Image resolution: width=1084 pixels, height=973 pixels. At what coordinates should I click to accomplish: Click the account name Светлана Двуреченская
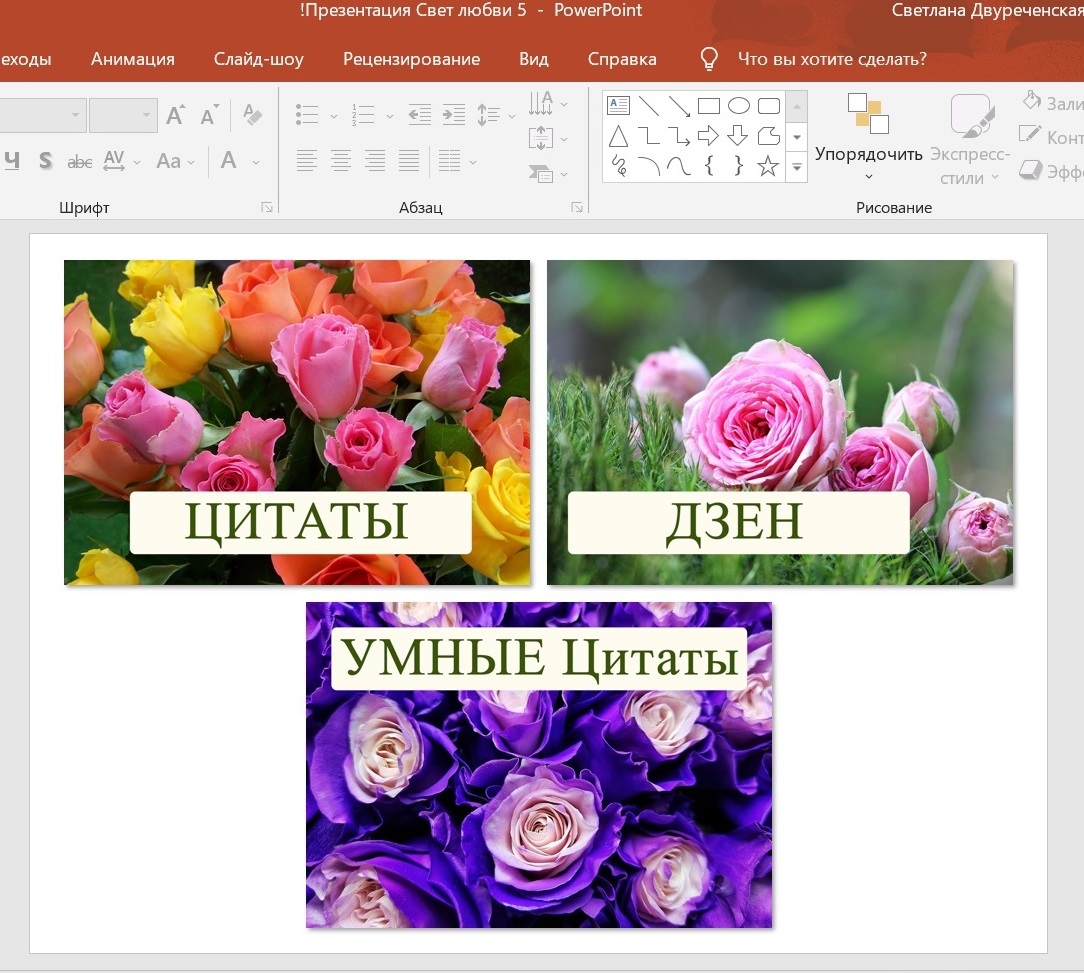[987, 10]
